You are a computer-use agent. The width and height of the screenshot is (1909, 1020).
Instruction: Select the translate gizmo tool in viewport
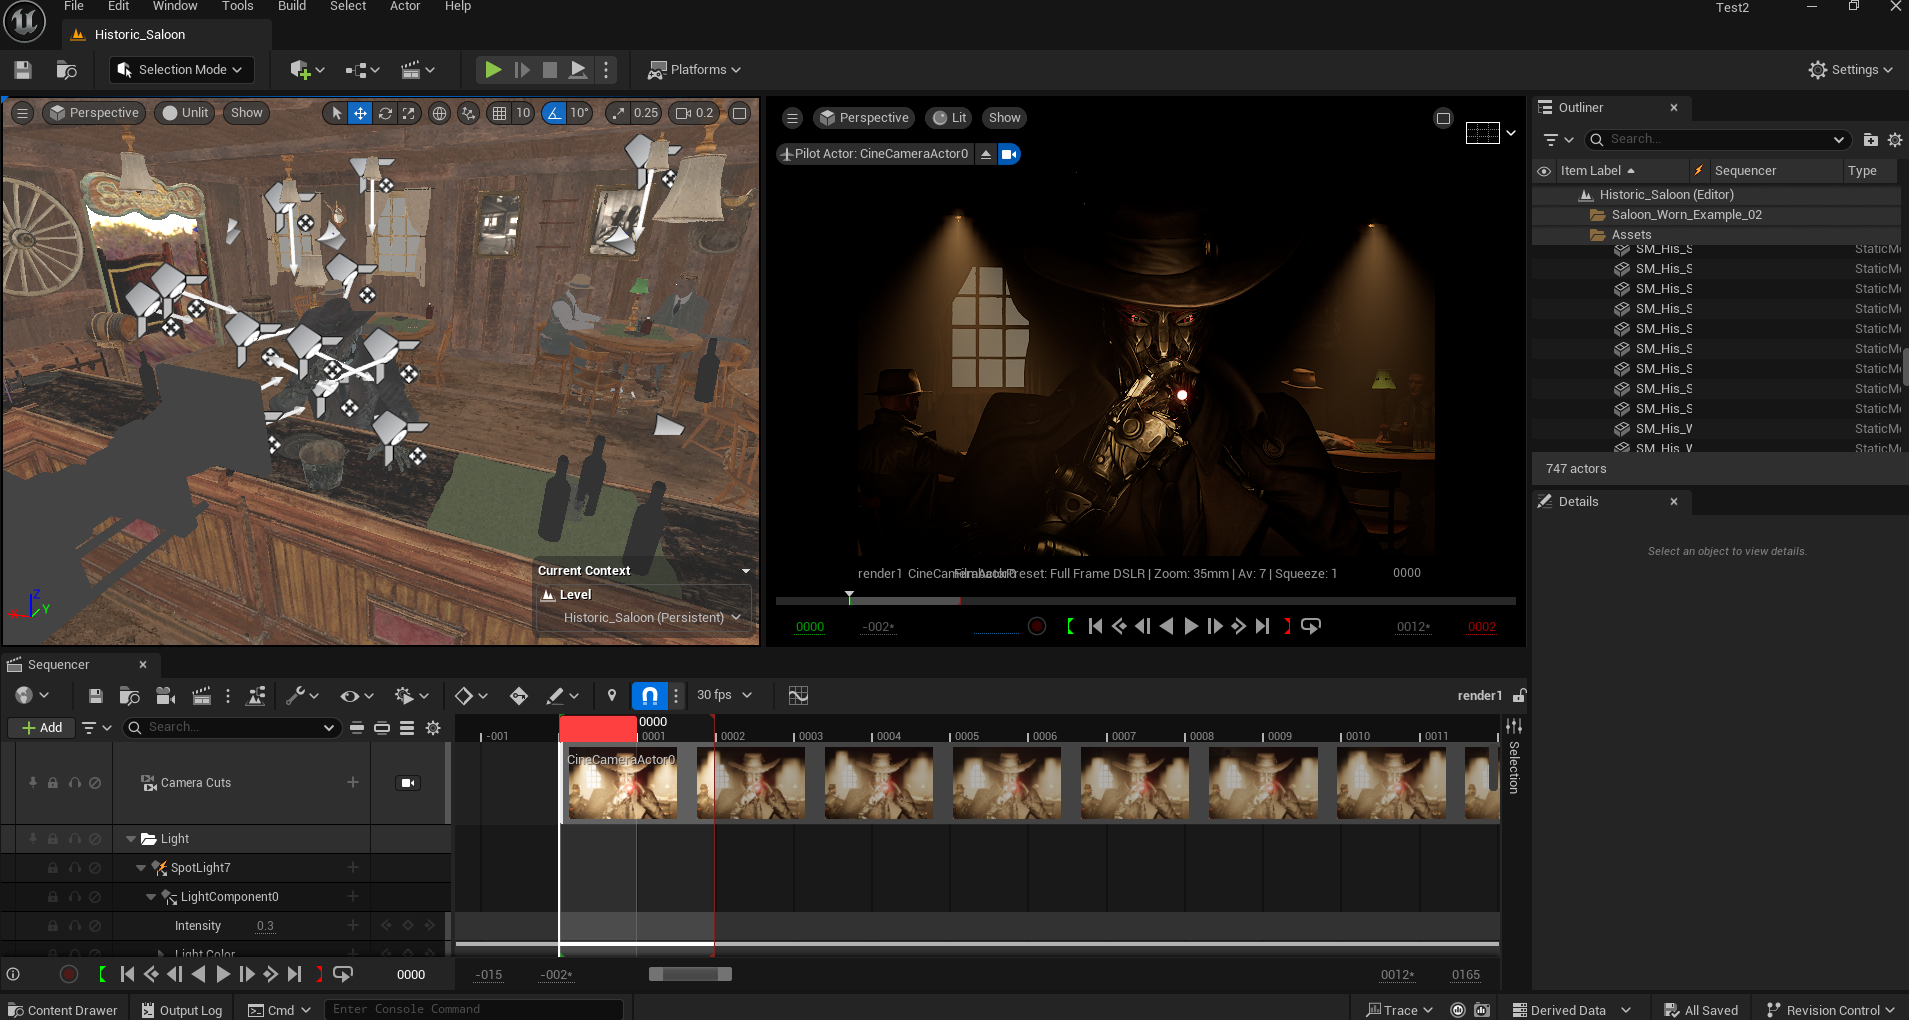click(x=360, y=113)
